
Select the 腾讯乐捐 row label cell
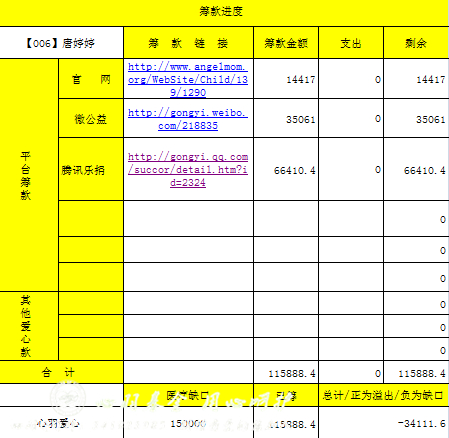[91, 169]
